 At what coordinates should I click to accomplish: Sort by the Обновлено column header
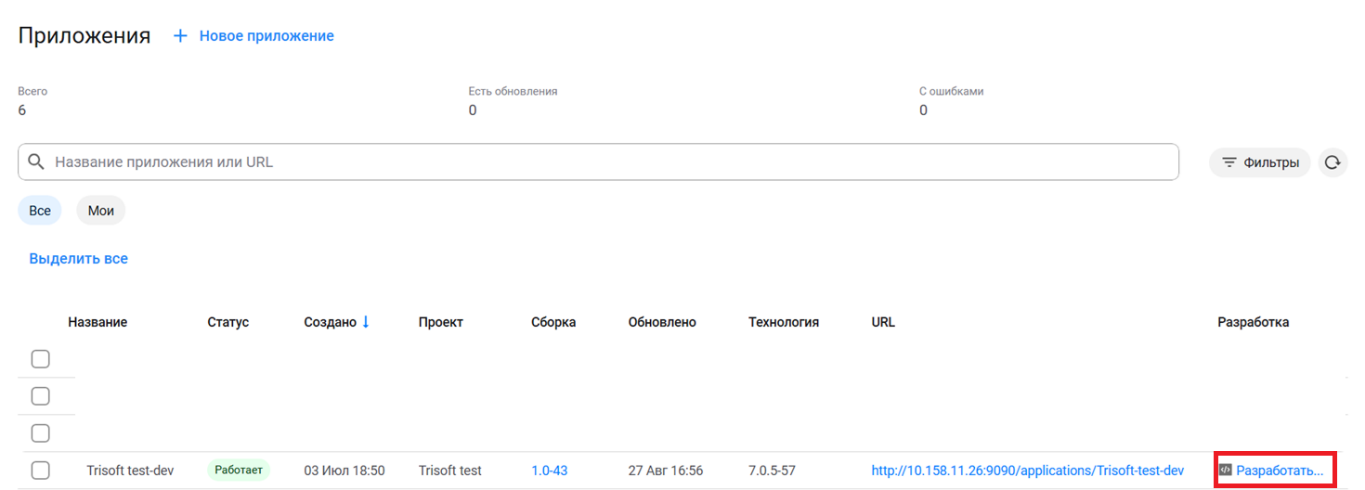coord(662,322)
